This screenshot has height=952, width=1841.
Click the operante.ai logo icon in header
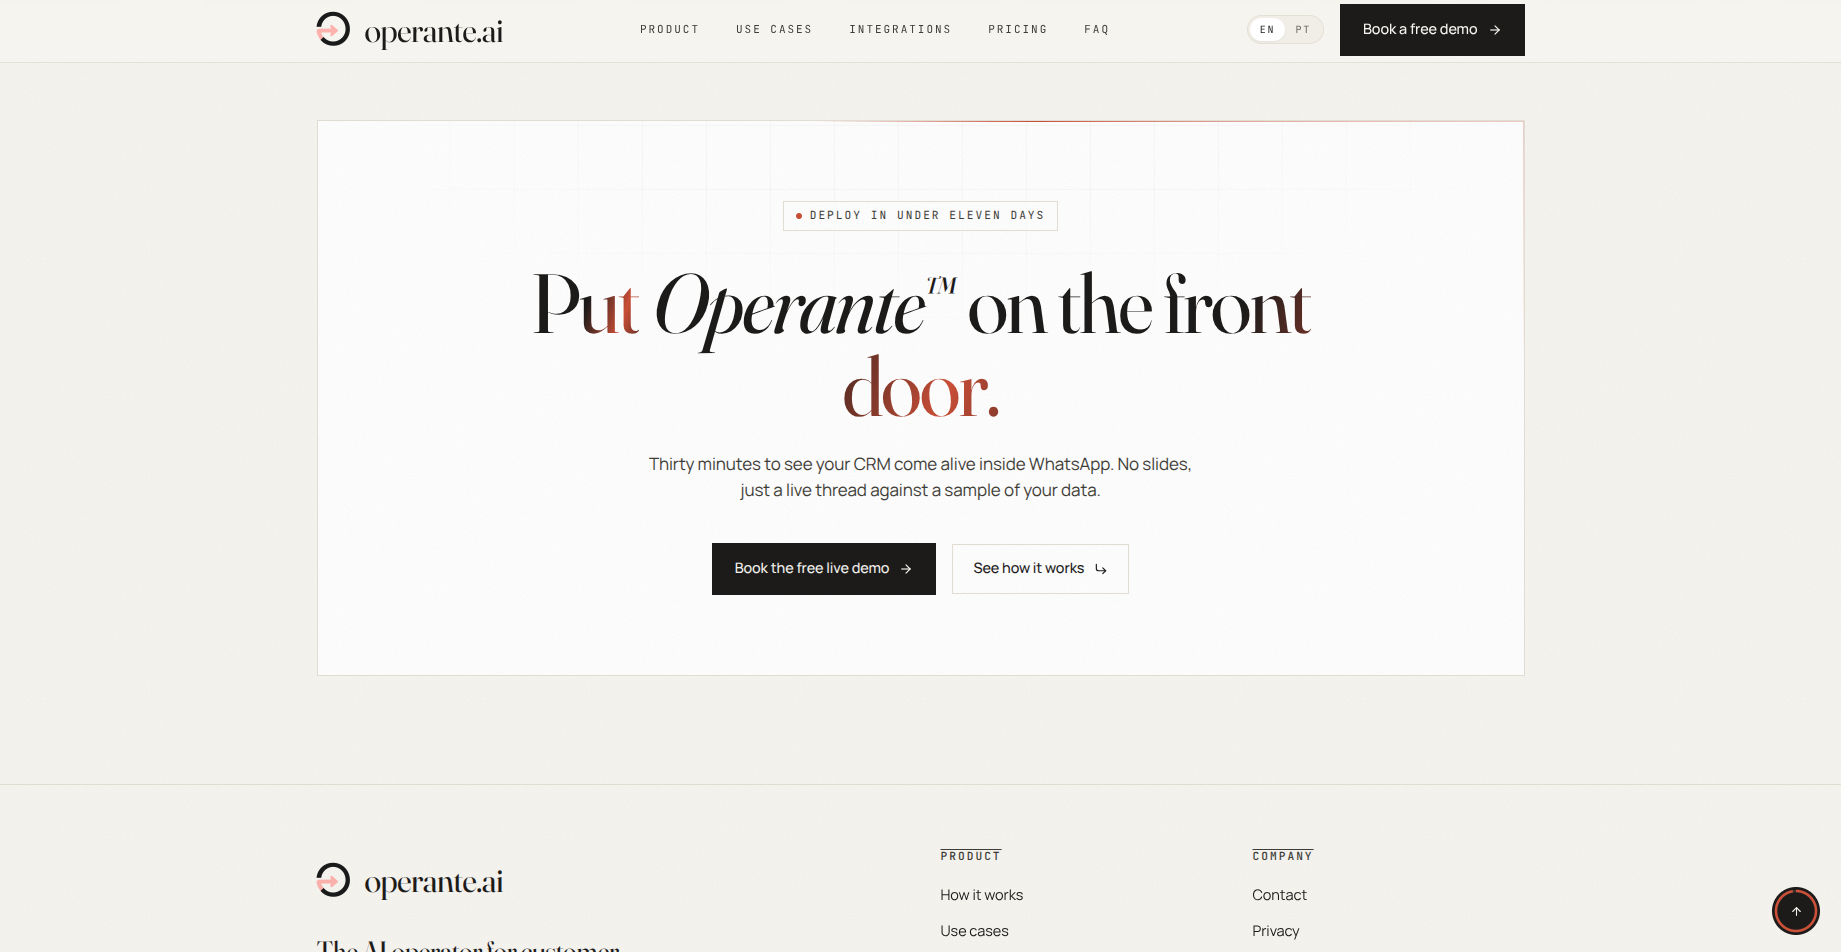coord(333,29)
